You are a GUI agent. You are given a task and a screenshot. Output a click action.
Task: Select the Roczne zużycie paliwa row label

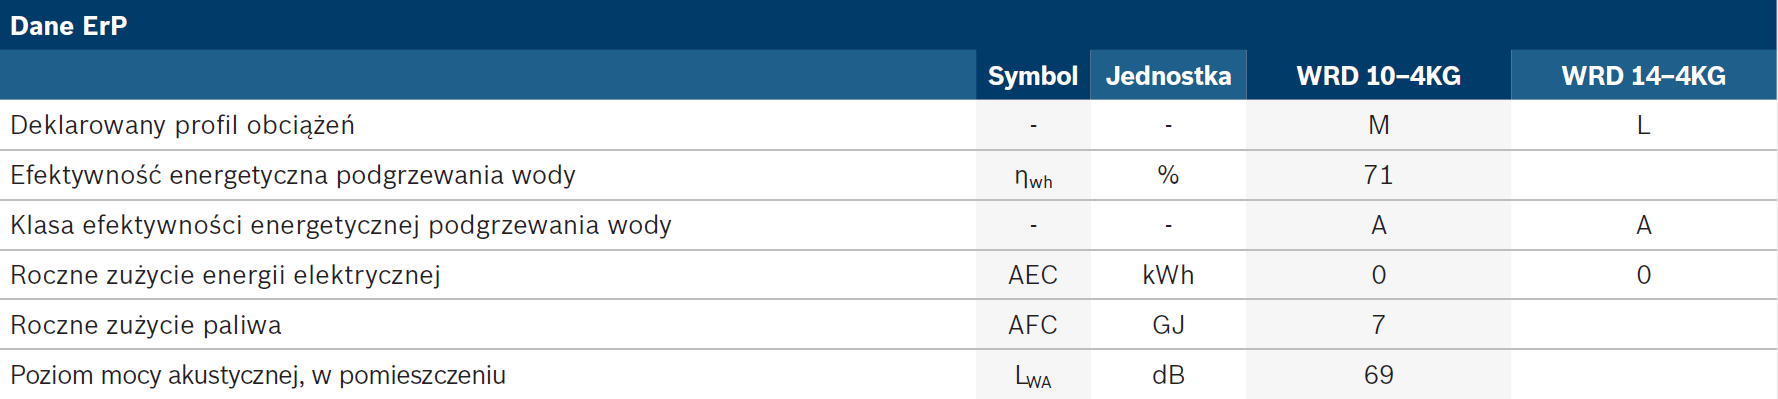(146, 325)
